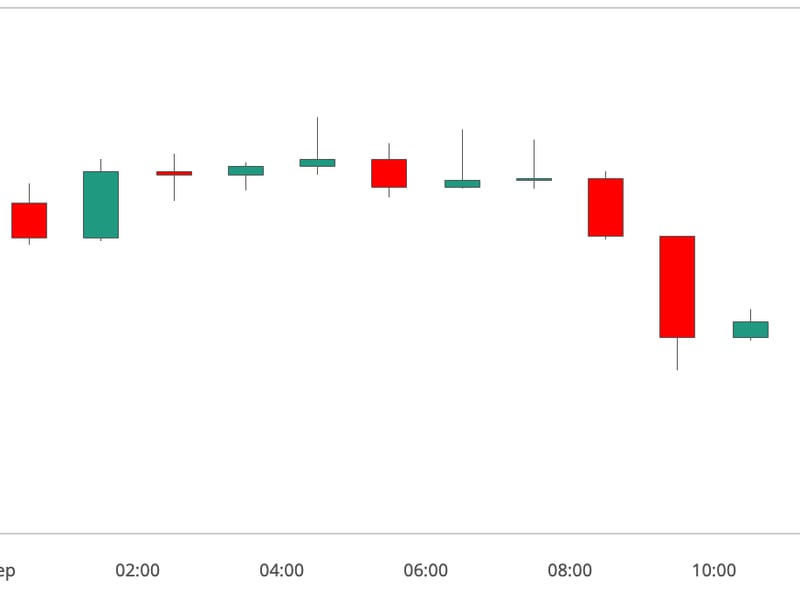The height and width of the screenshot is (600, 800).
Task: Select the 10:00 time axis label
Action: [x=714, y=571]
